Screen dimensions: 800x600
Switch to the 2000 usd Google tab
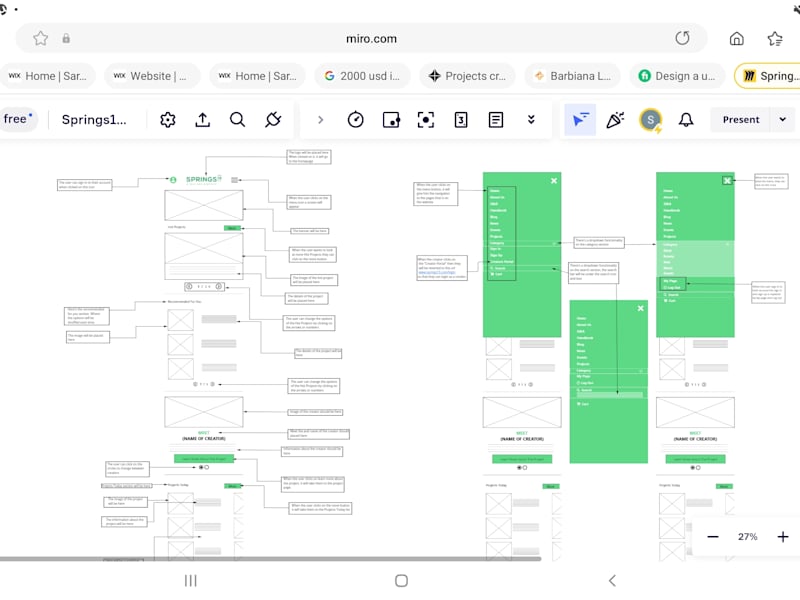pos(363,76)
